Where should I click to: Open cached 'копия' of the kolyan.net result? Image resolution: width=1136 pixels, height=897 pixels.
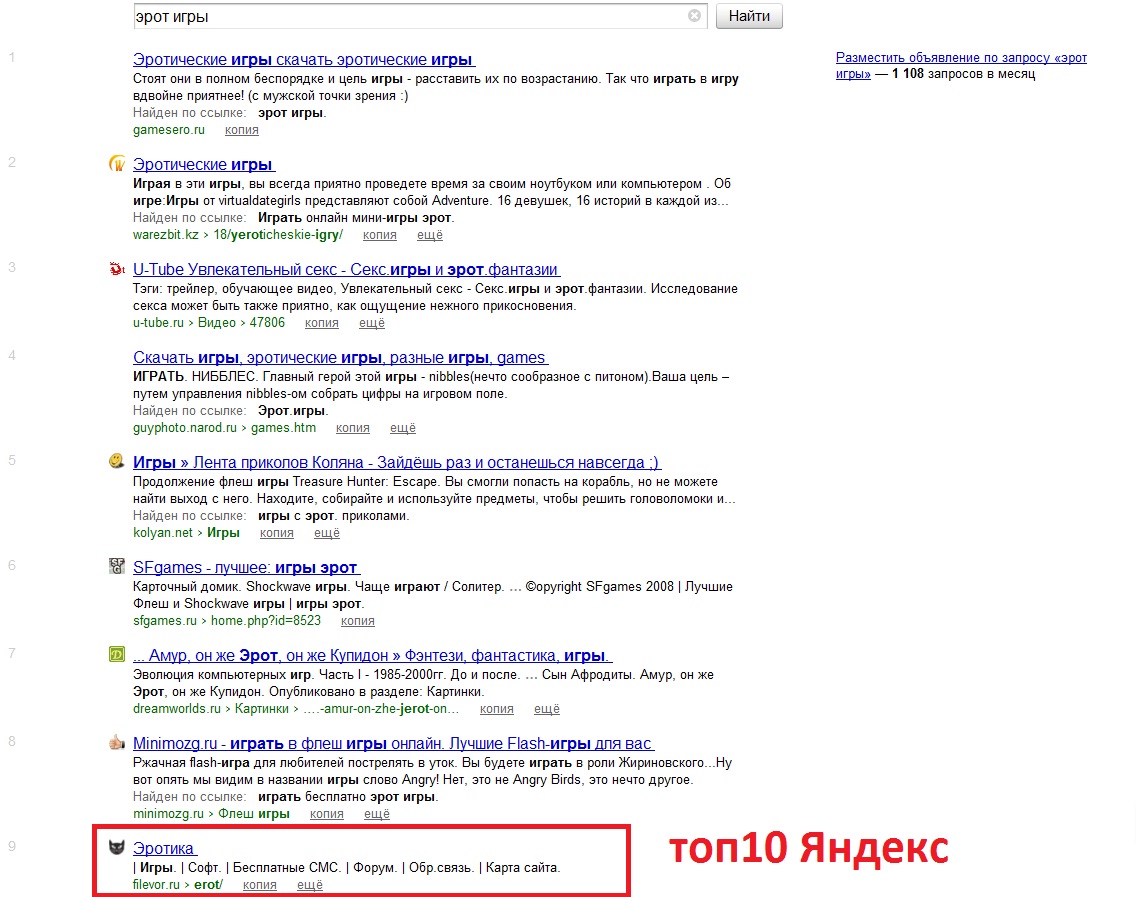coord(277,533)
